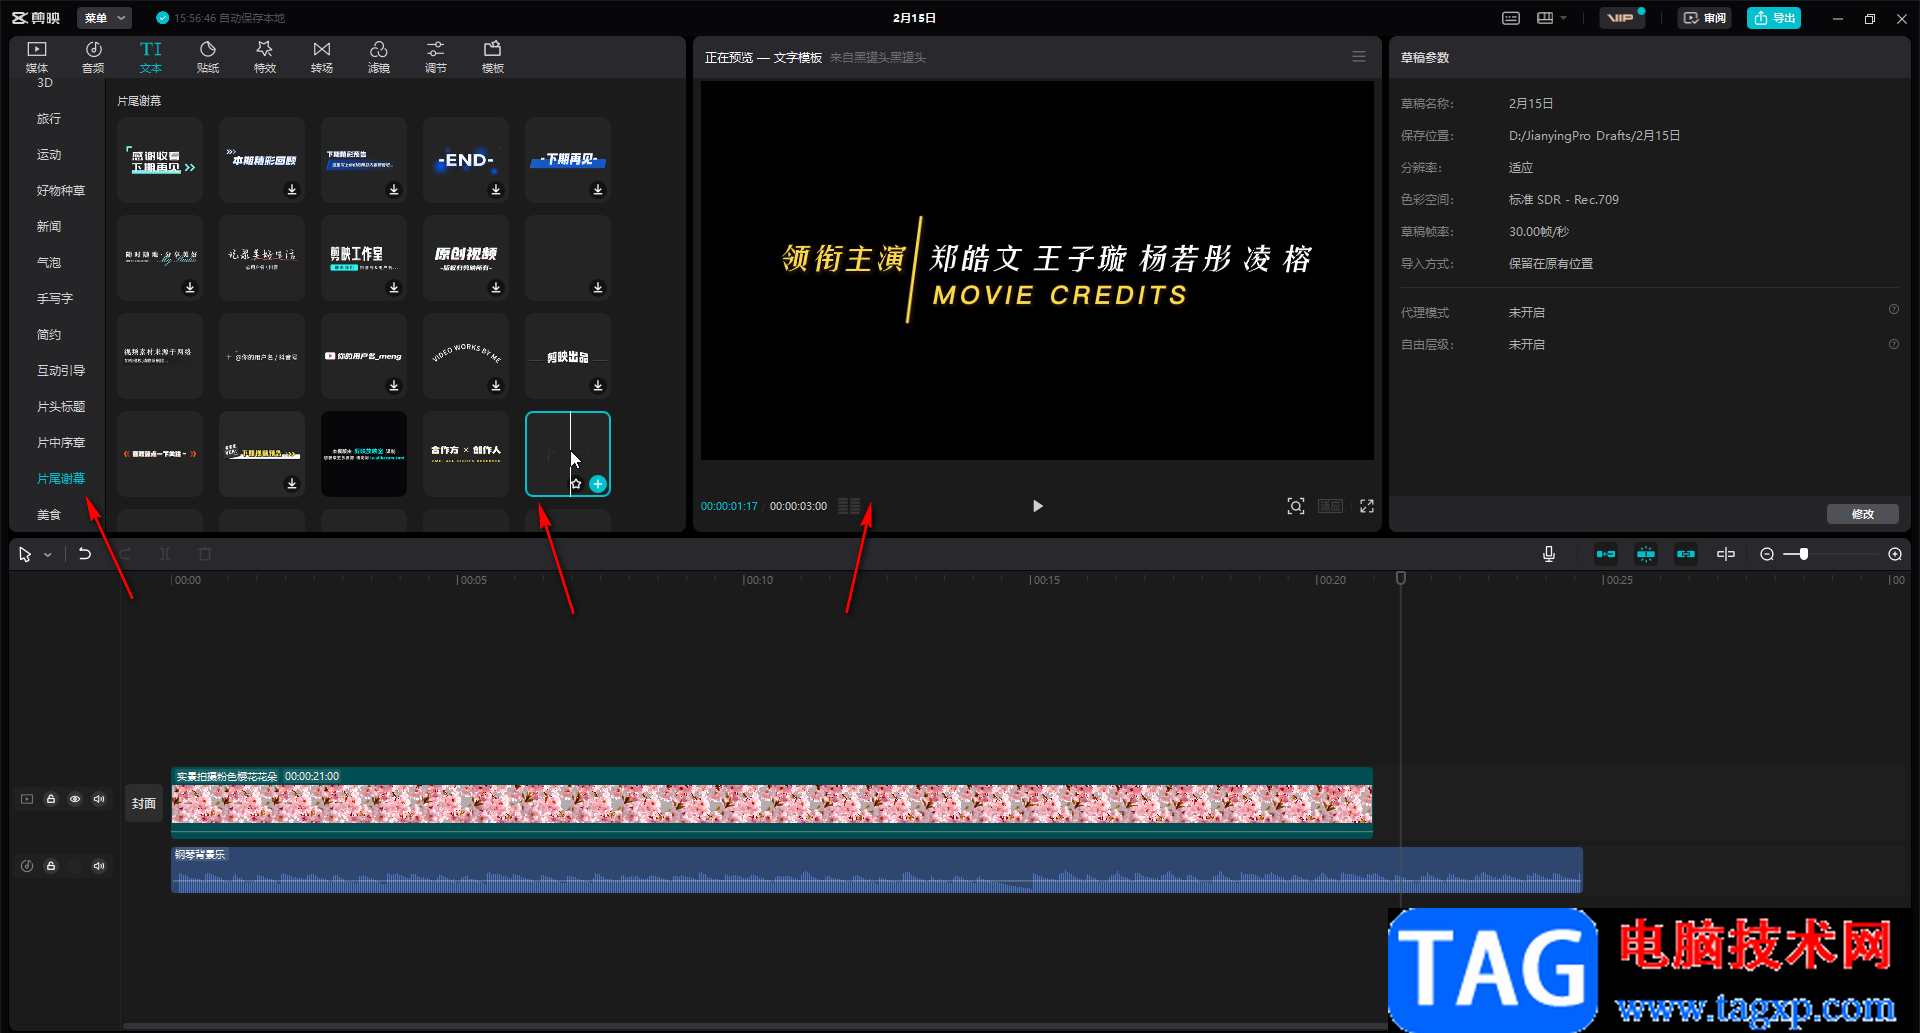Open the 滤镜 (Filters) panel

pyautogui.click(x=379, y=57)
